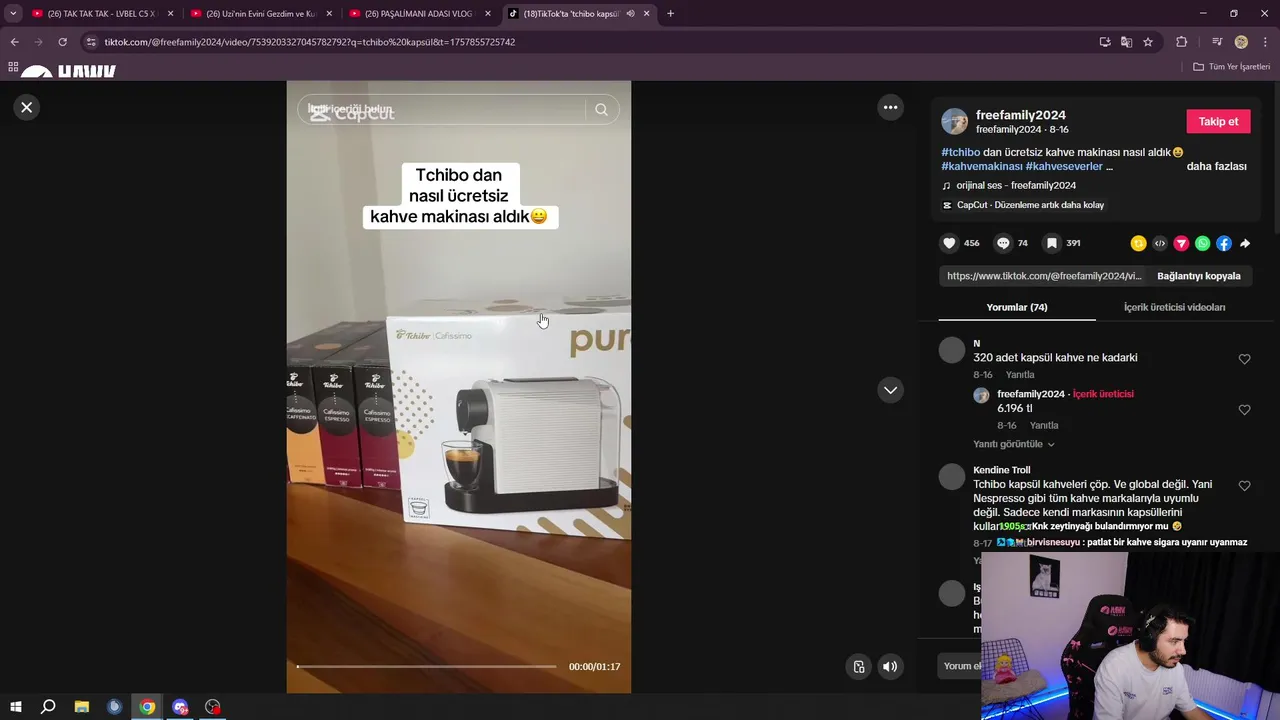Open the #tchibo hashtag
The image size is (1280, 720).
click(x=961, y=152)
